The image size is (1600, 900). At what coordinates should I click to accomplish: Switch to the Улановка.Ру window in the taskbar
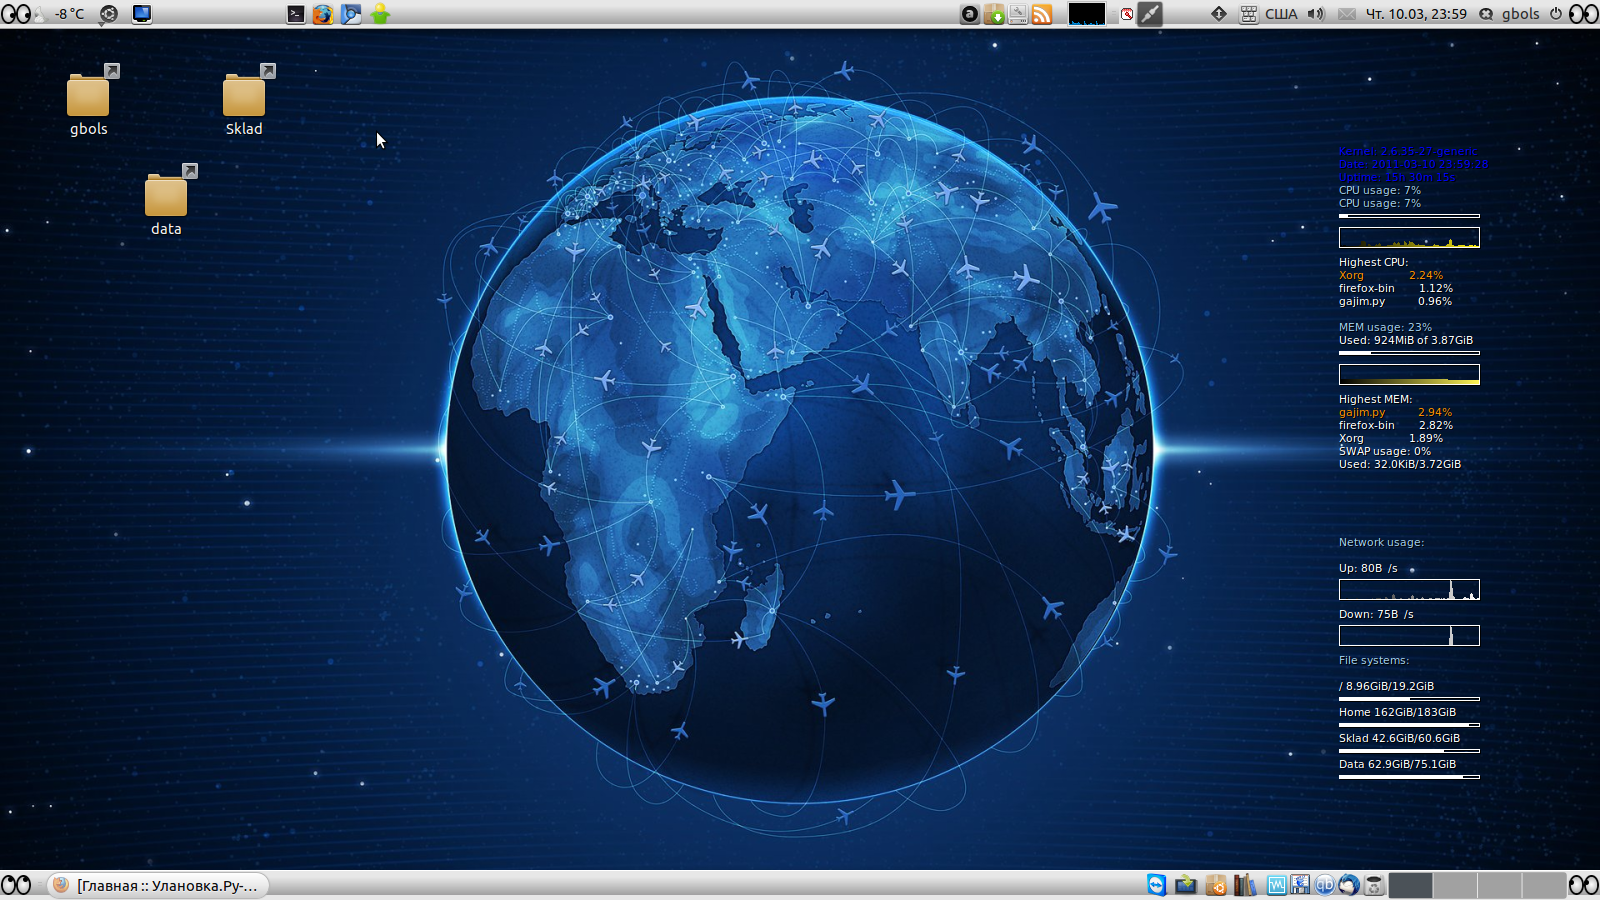tap(160, 885)
